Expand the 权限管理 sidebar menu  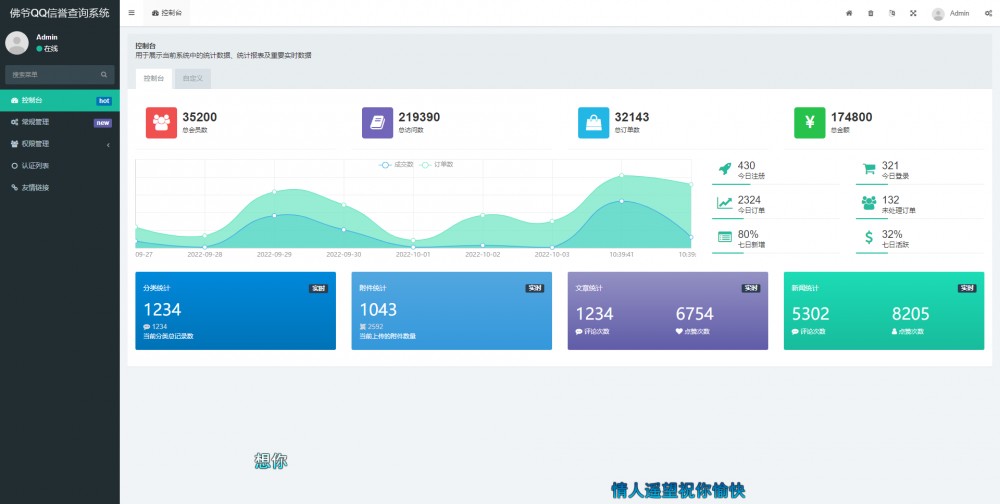60,144
